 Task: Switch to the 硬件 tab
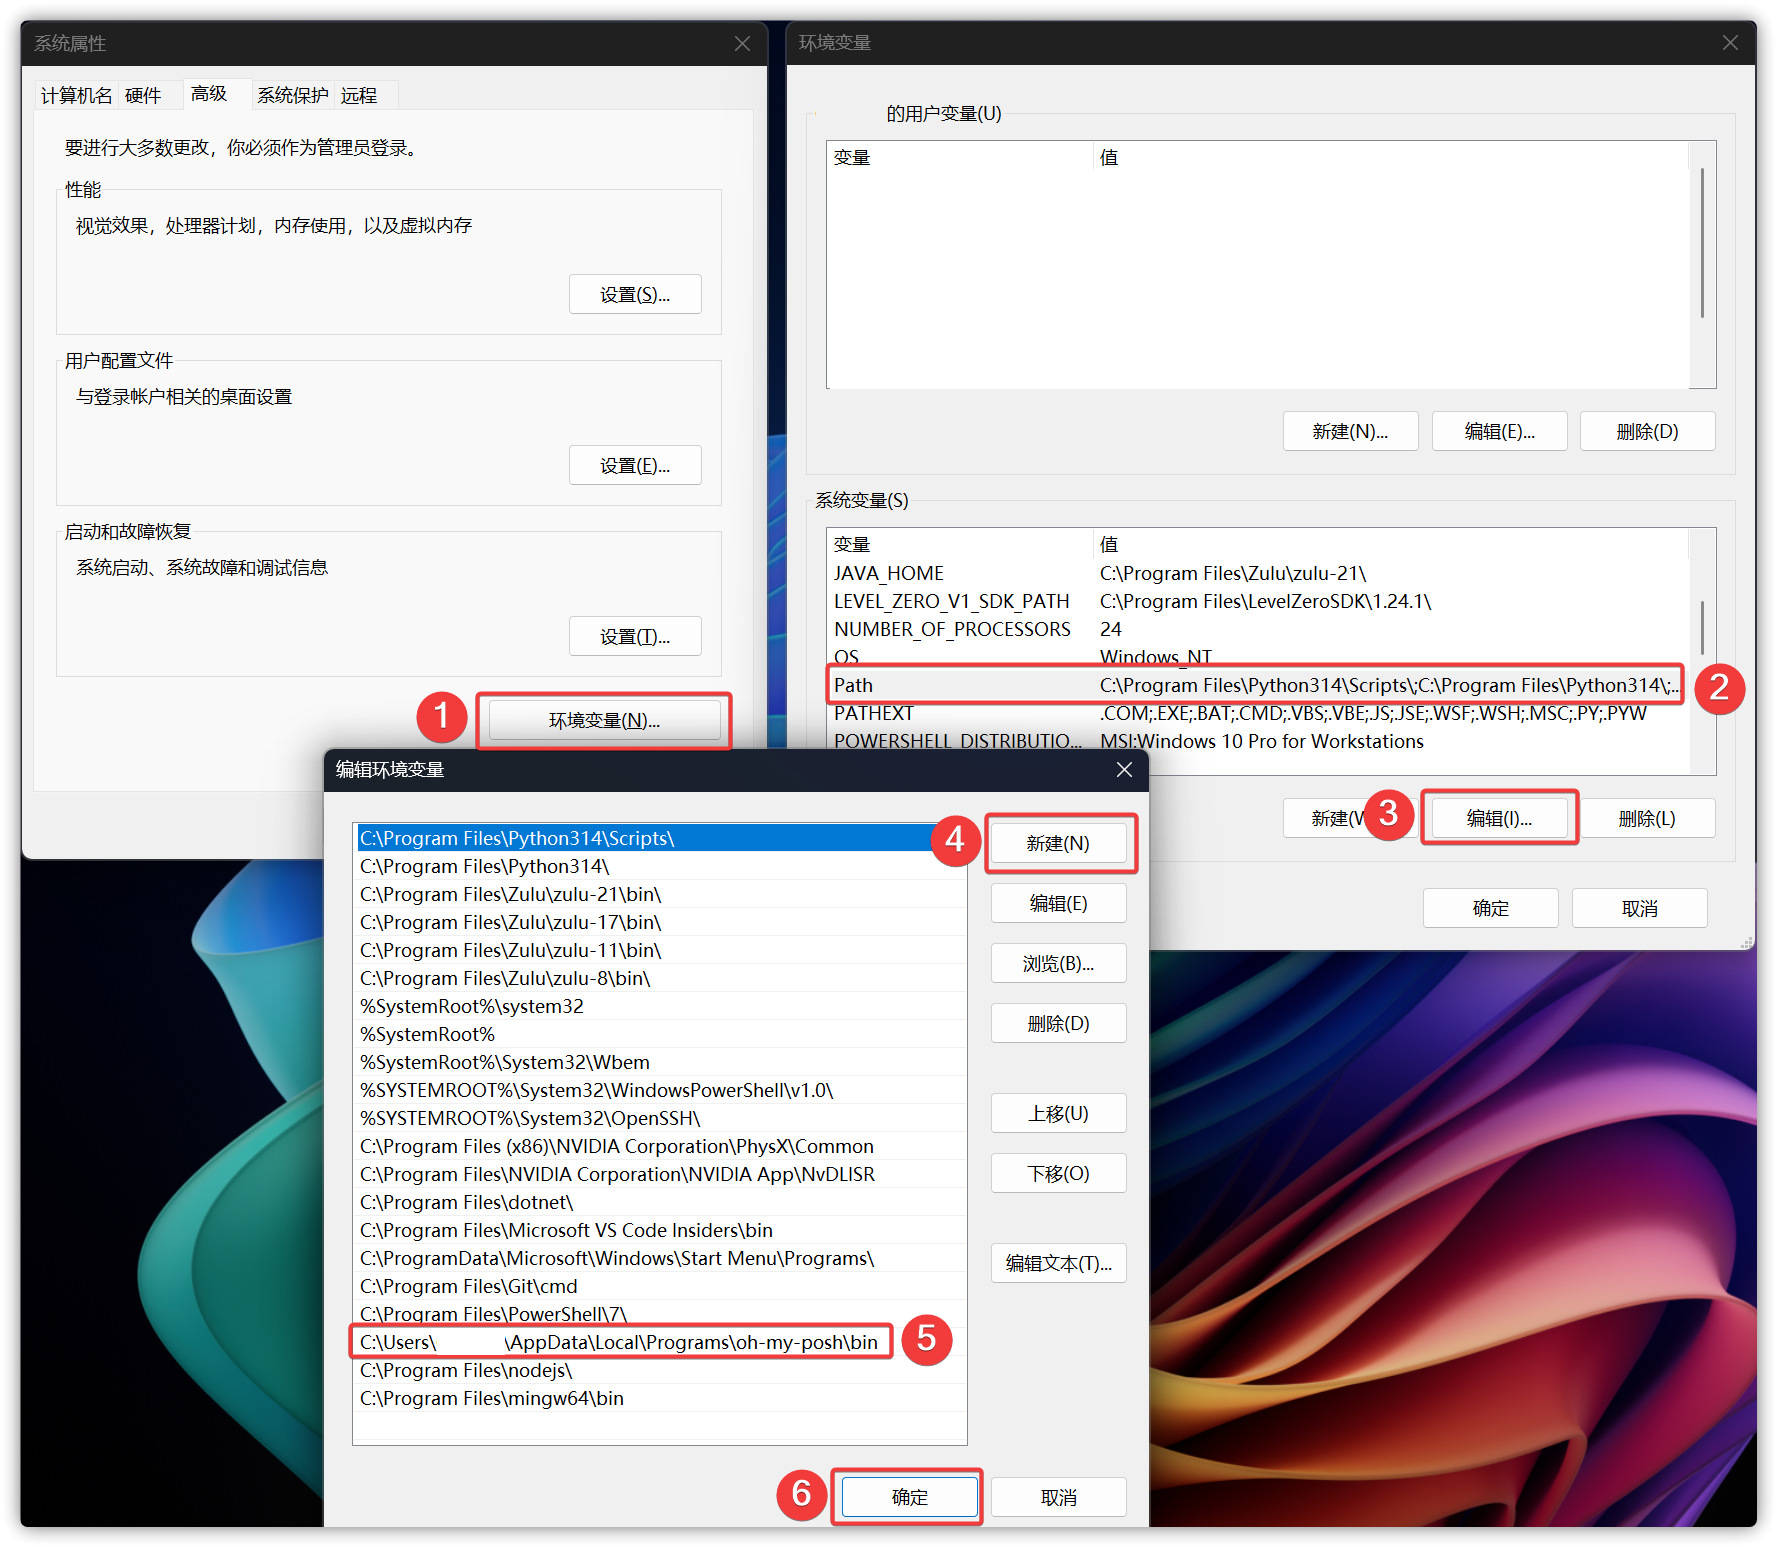(143, 96)
